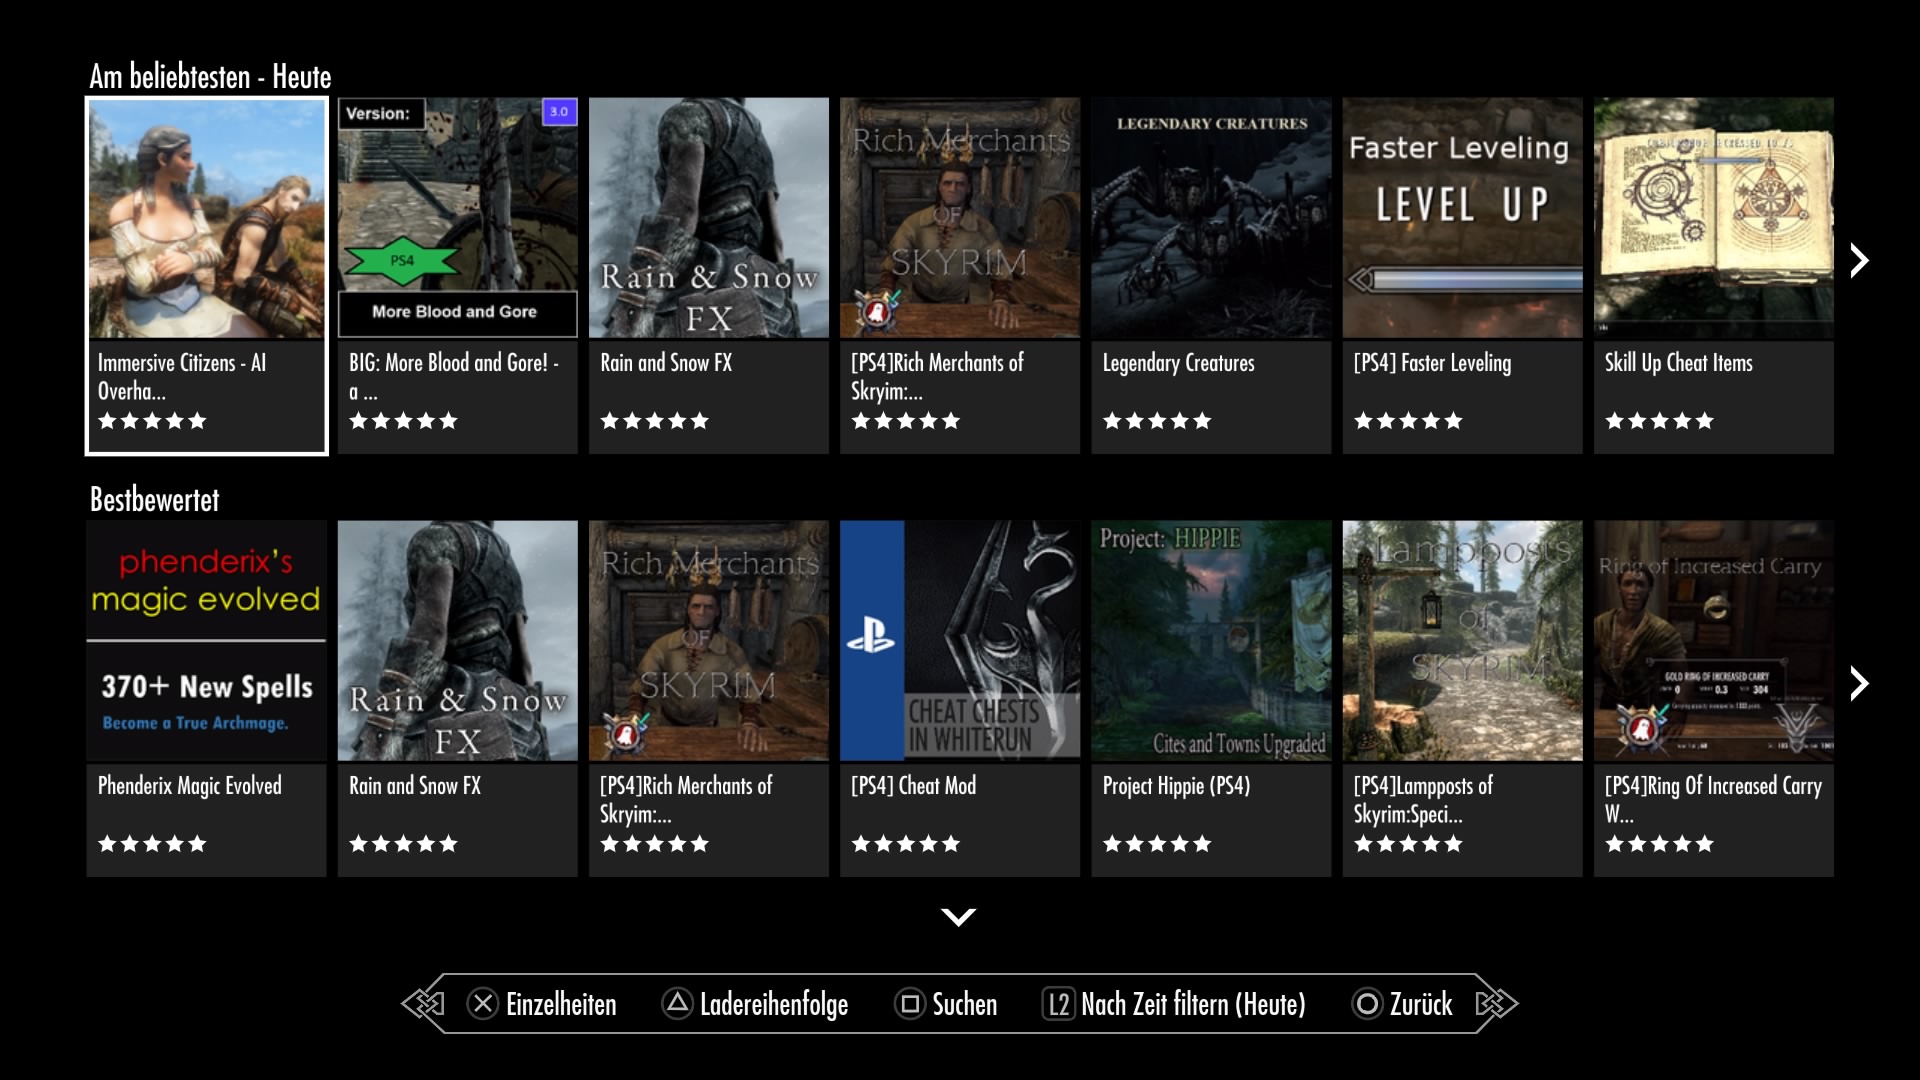This screenshot has height=1080, width=1920.
Task: Click the PS4 badge on Blood and Gore
Action: tap(402, 261)
